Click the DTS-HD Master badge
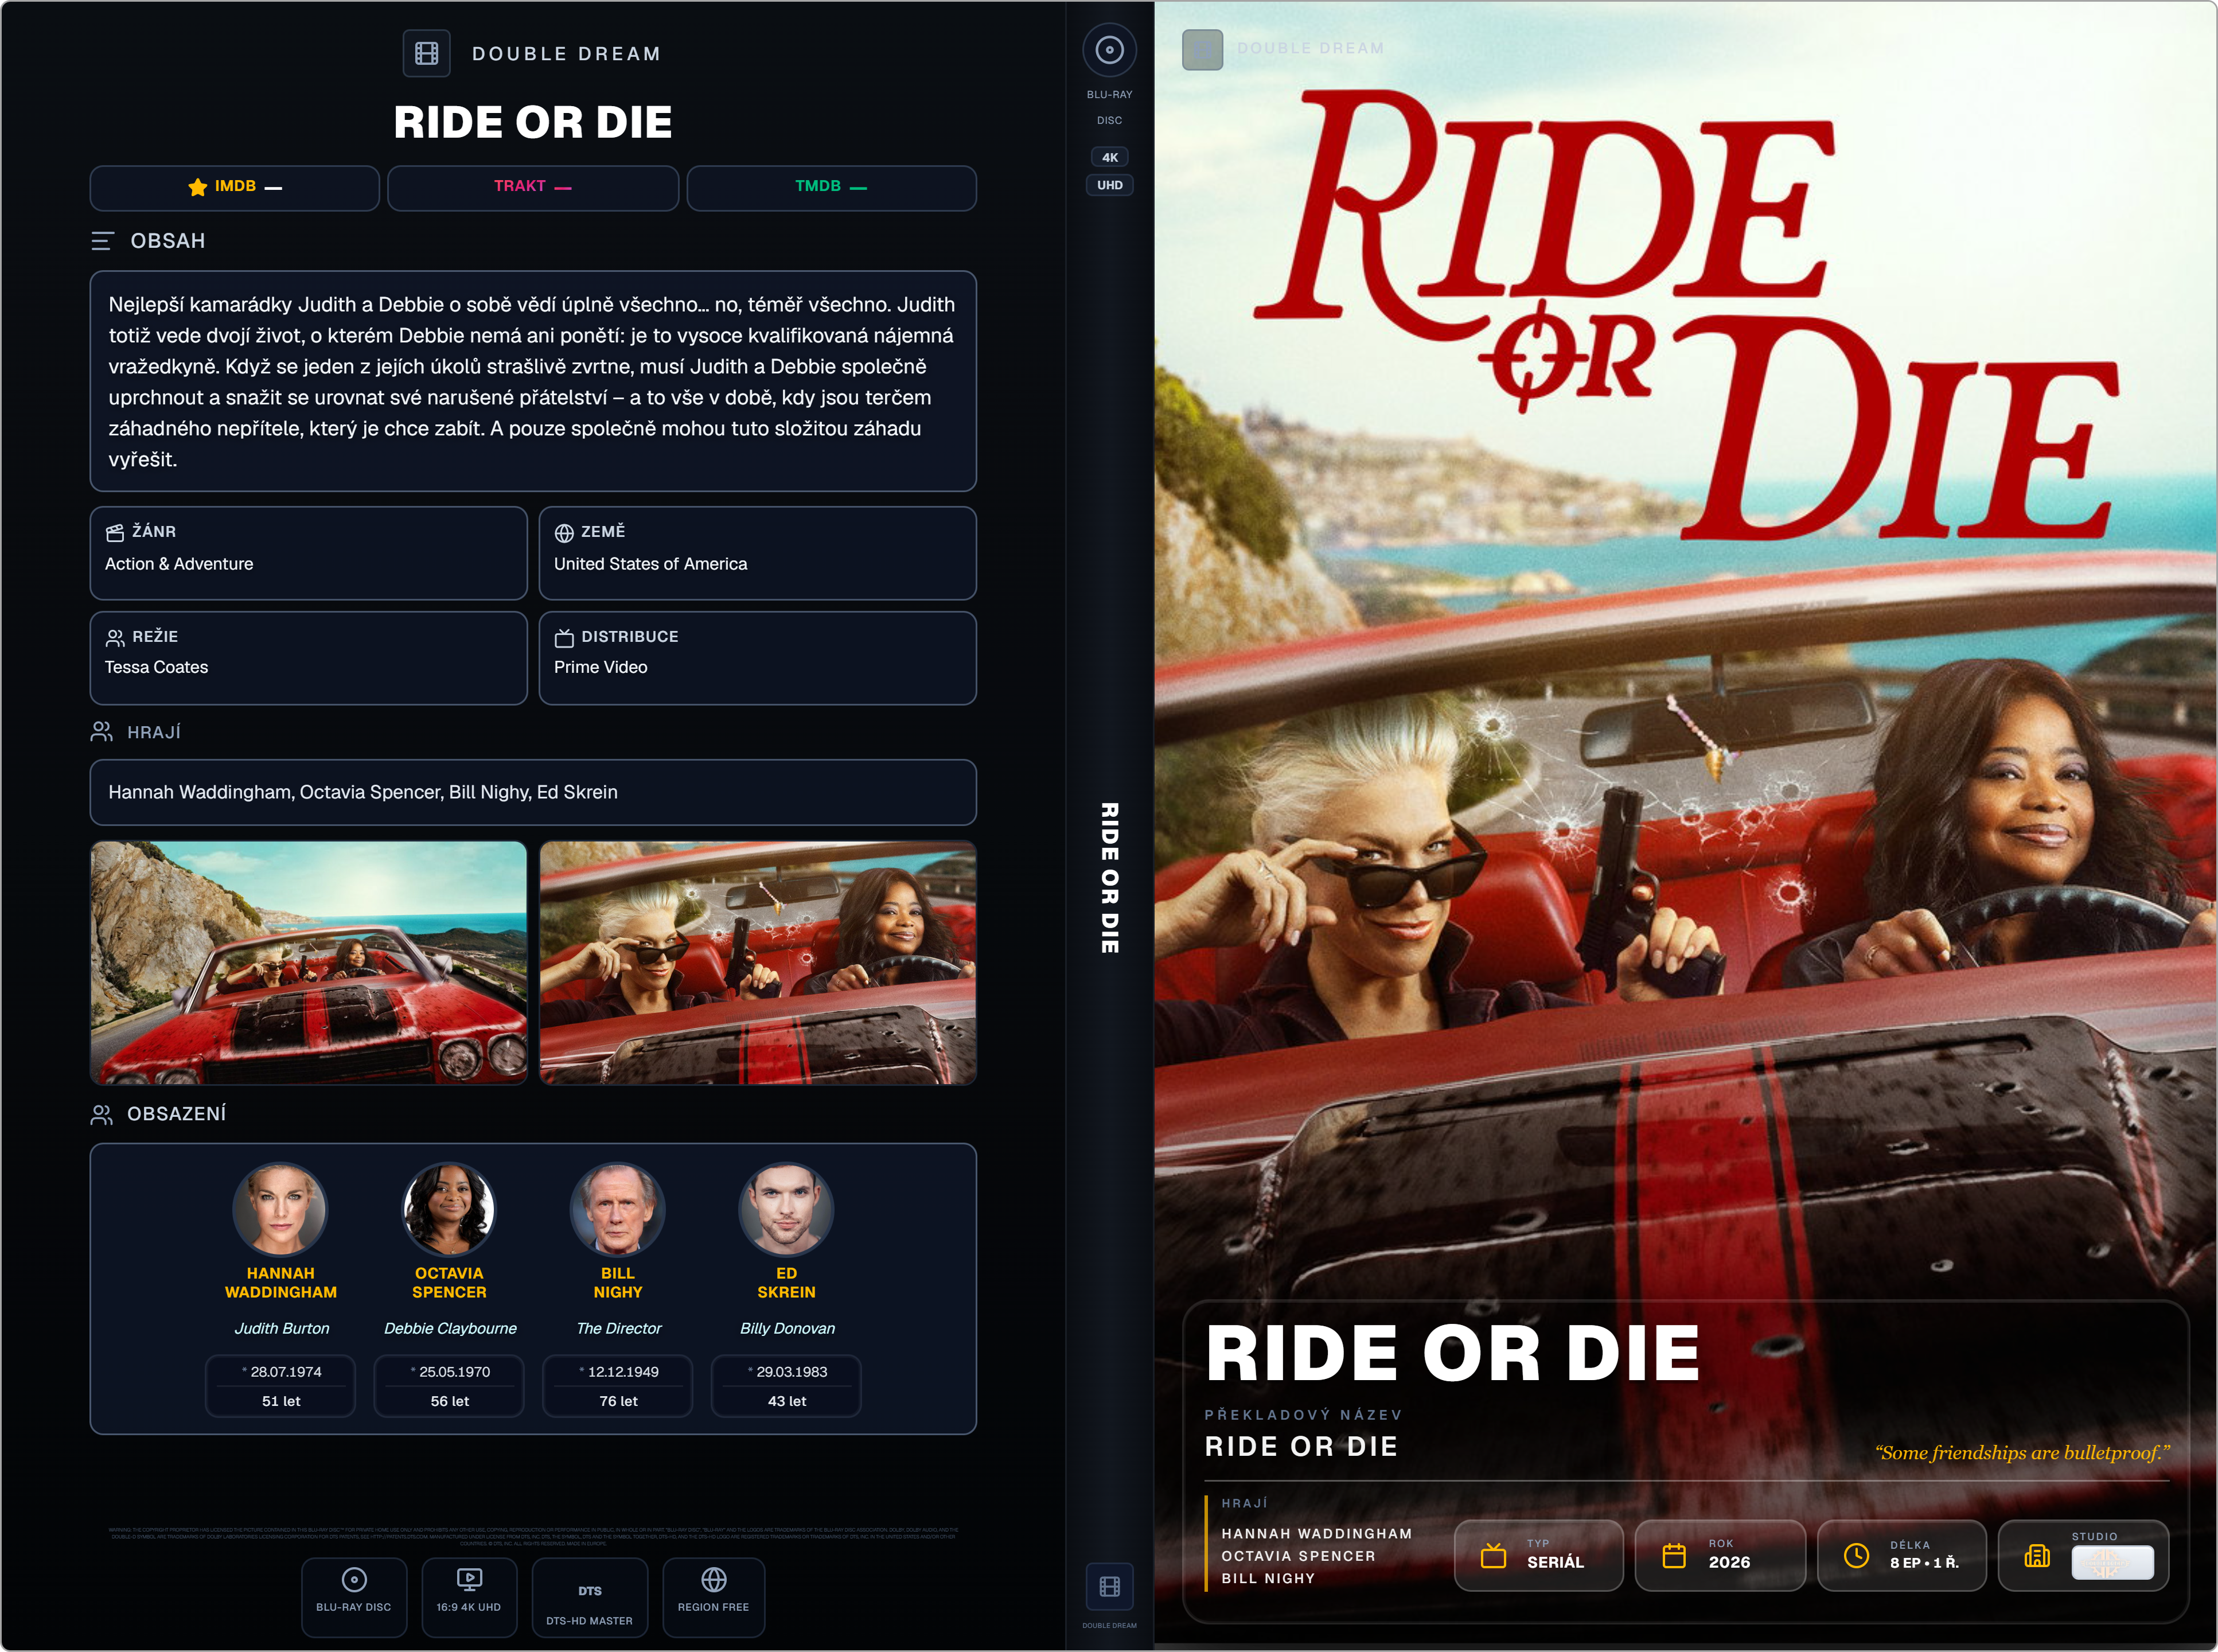The width and height of the screenshot is (2218, 1652). pyautogui.click(x=590, y=1597)
